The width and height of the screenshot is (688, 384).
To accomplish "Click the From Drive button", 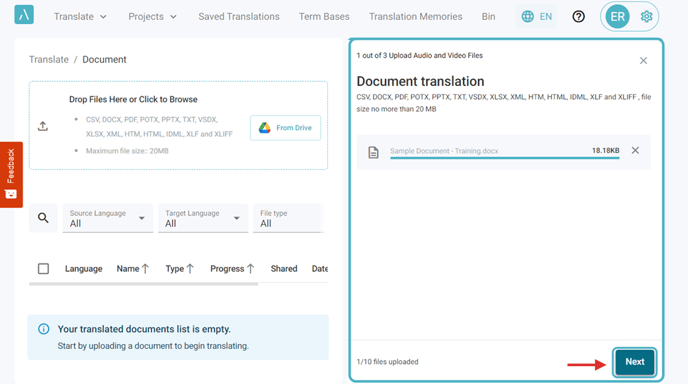I will pos(286,128).
